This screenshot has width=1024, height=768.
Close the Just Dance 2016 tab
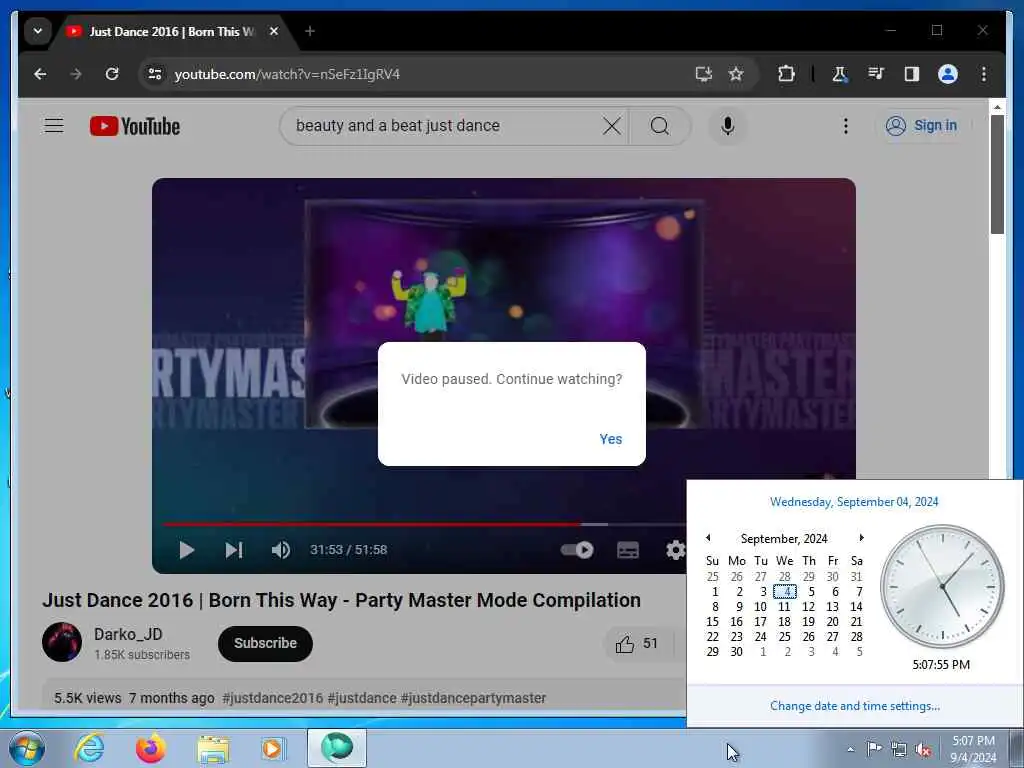pyautogui.click(x=274, y=31)
